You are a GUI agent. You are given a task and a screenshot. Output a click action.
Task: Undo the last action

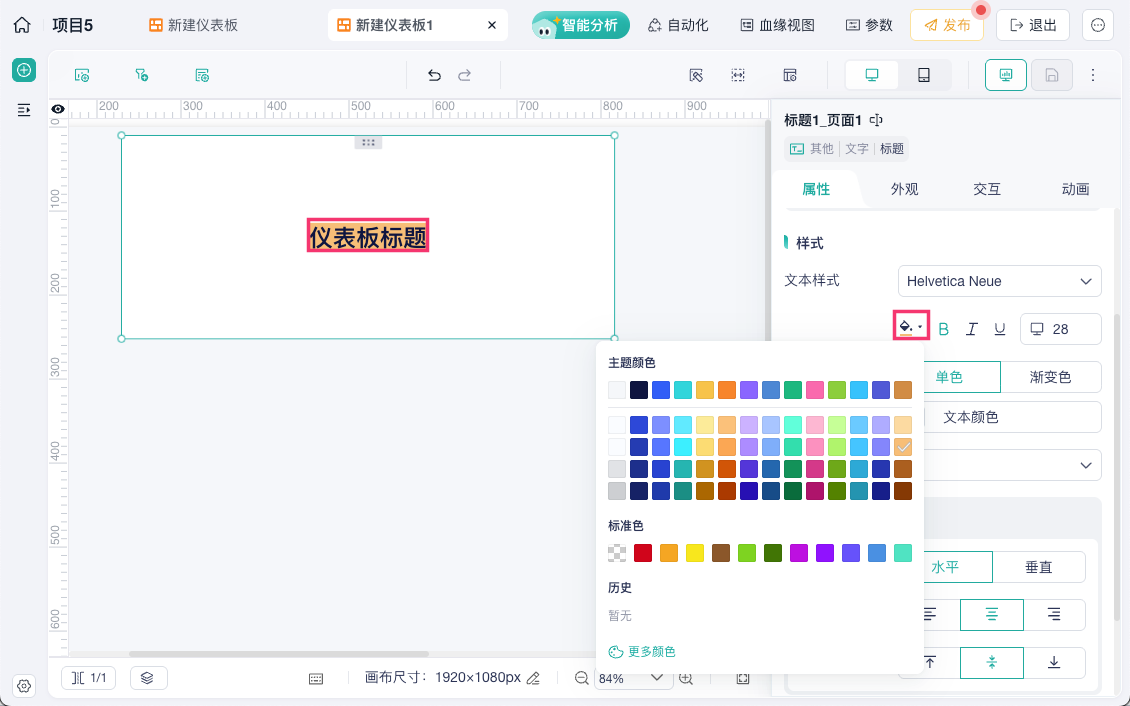434,75
